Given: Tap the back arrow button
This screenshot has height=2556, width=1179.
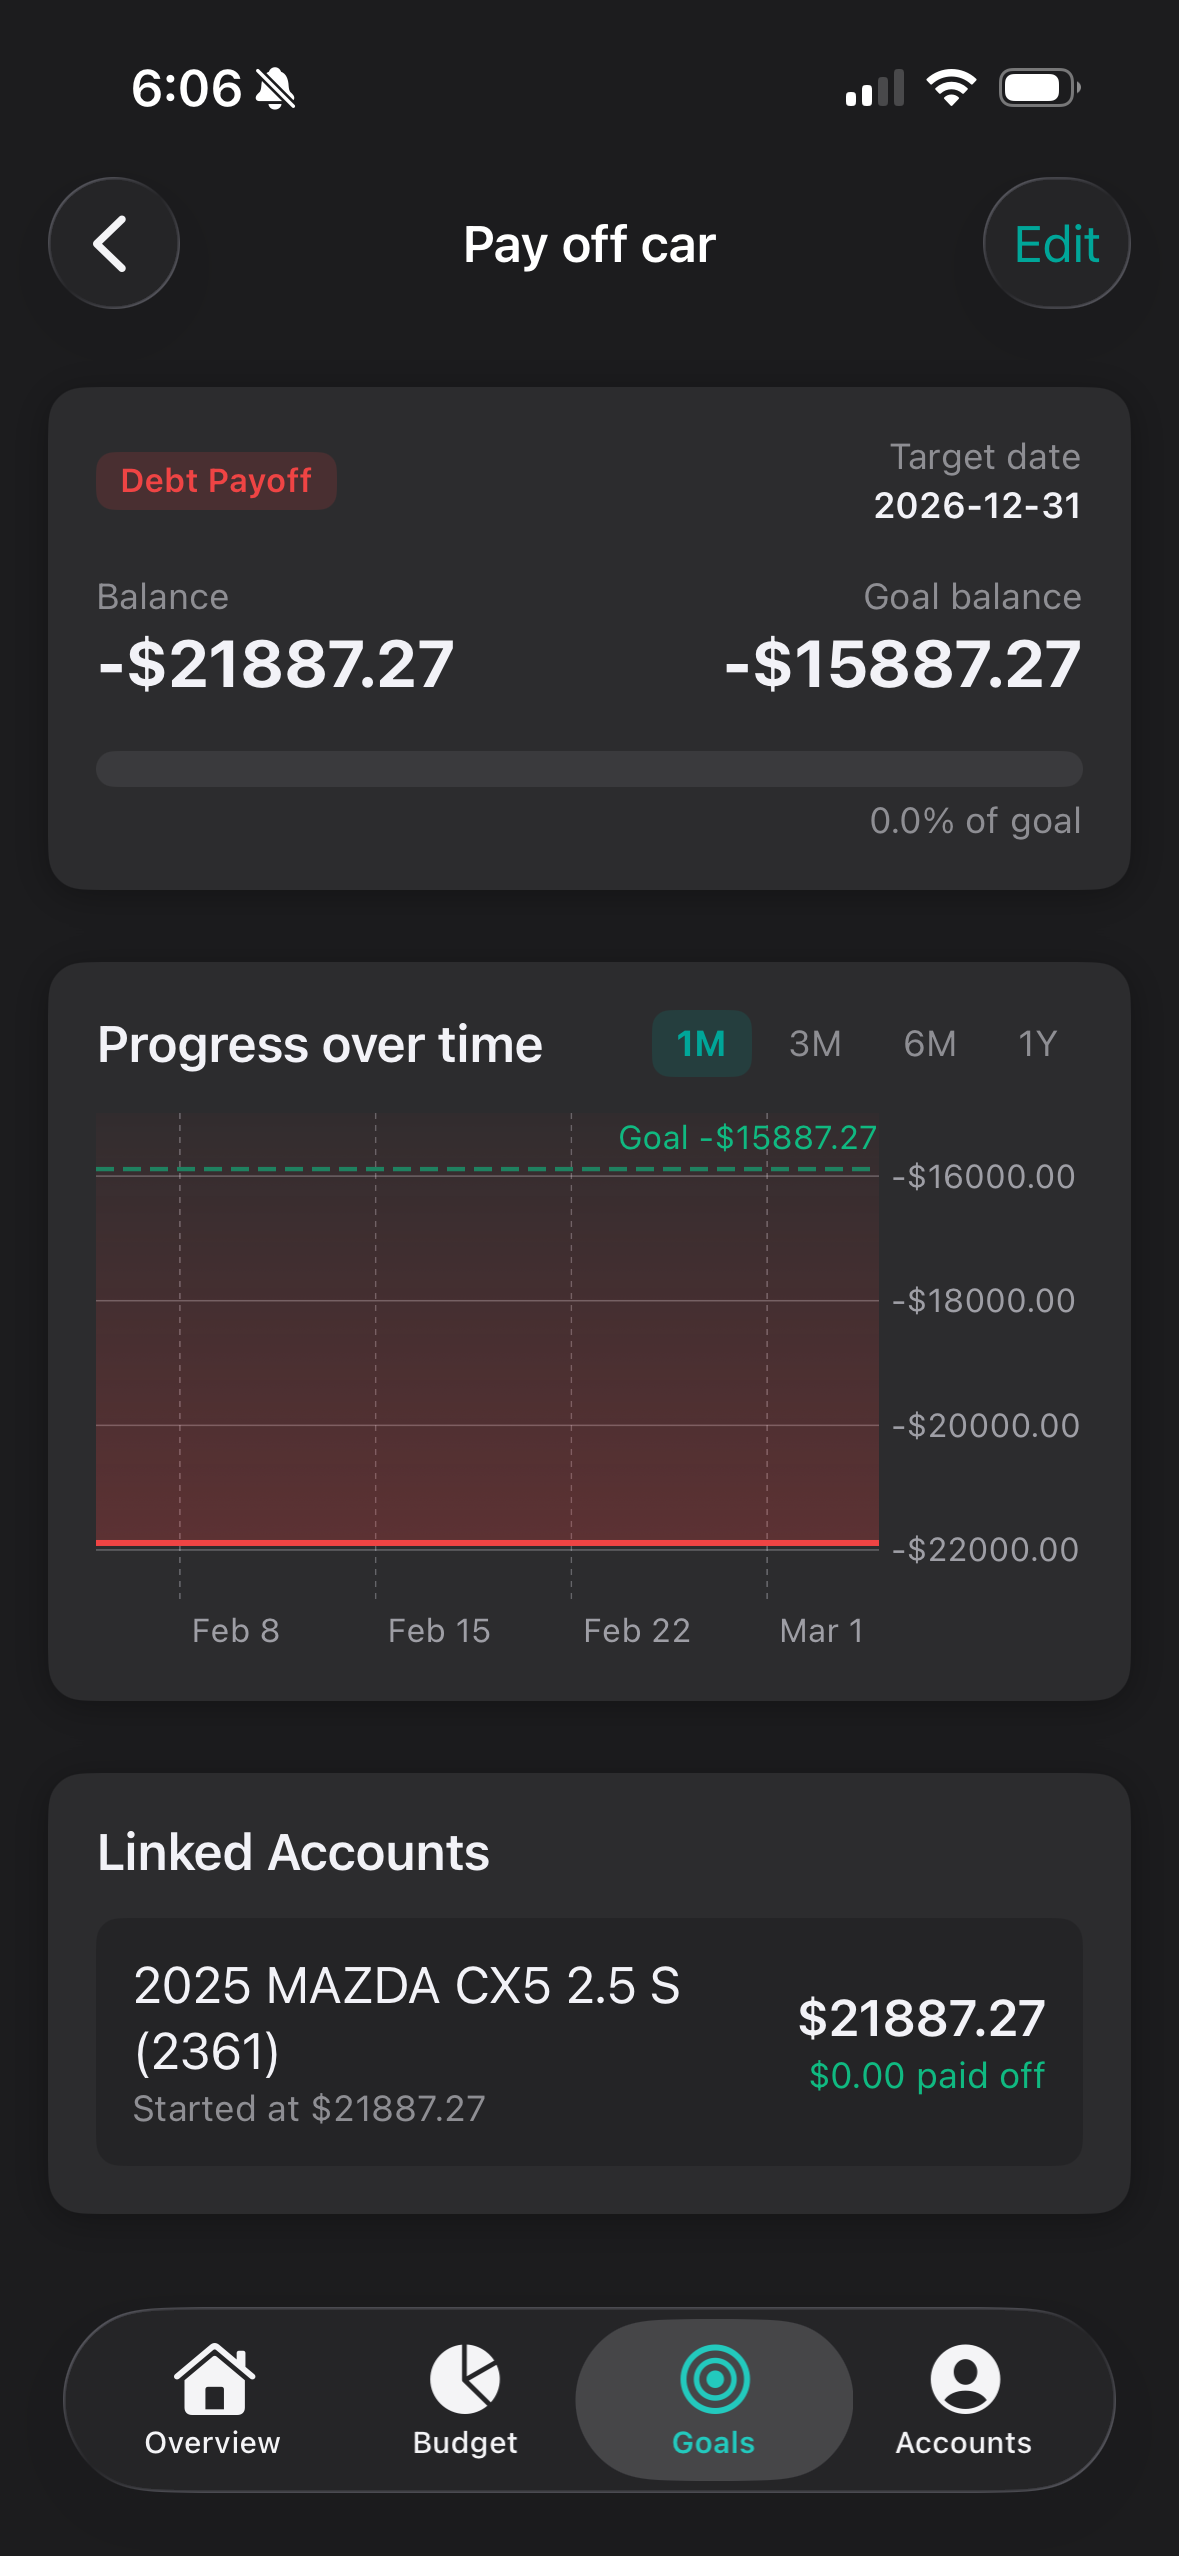Looking at the screenshot, I should tap(113, 243).
